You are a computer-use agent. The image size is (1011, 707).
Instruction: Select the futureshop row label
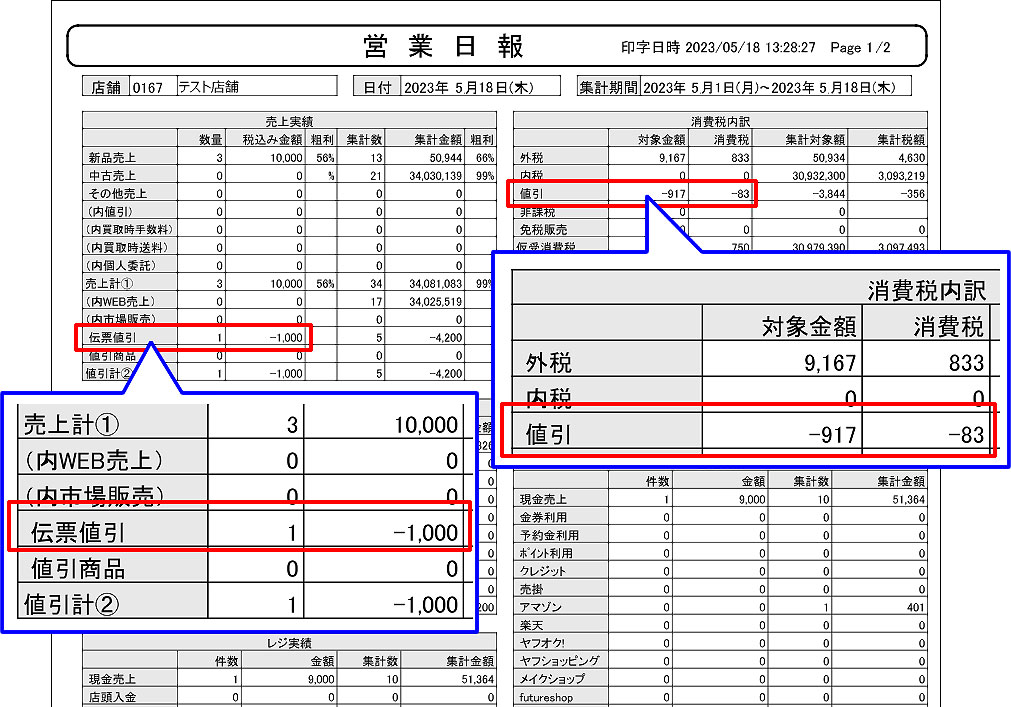coord(546,697)
